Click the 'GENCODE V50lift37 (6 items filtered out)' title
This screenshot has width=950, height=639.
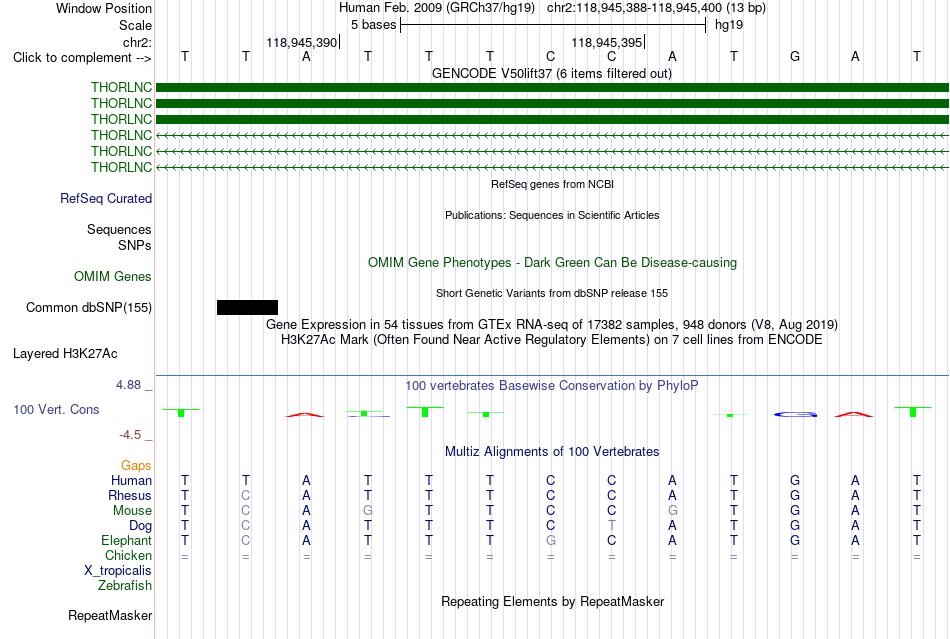(551, 73)
